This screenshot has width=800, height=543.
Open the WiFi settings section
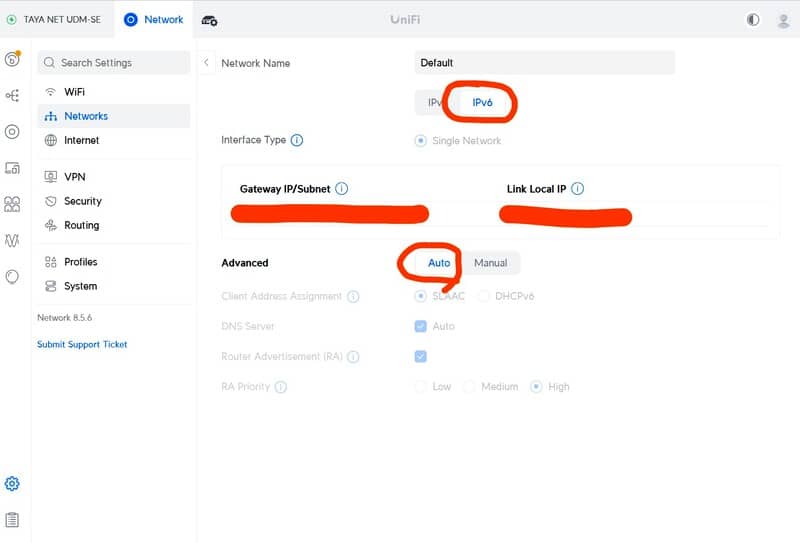point(74,91)
